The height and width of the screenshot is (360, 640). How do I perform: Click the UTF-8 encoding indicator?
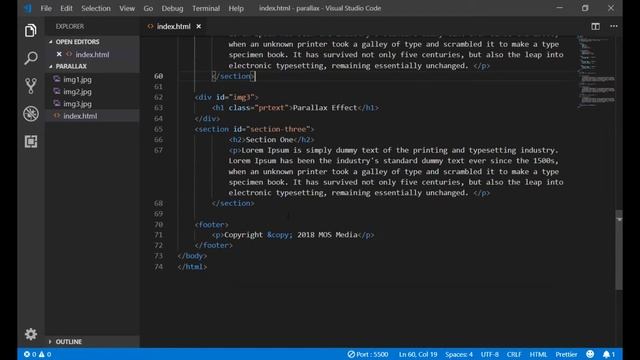(x=489, y=354)
